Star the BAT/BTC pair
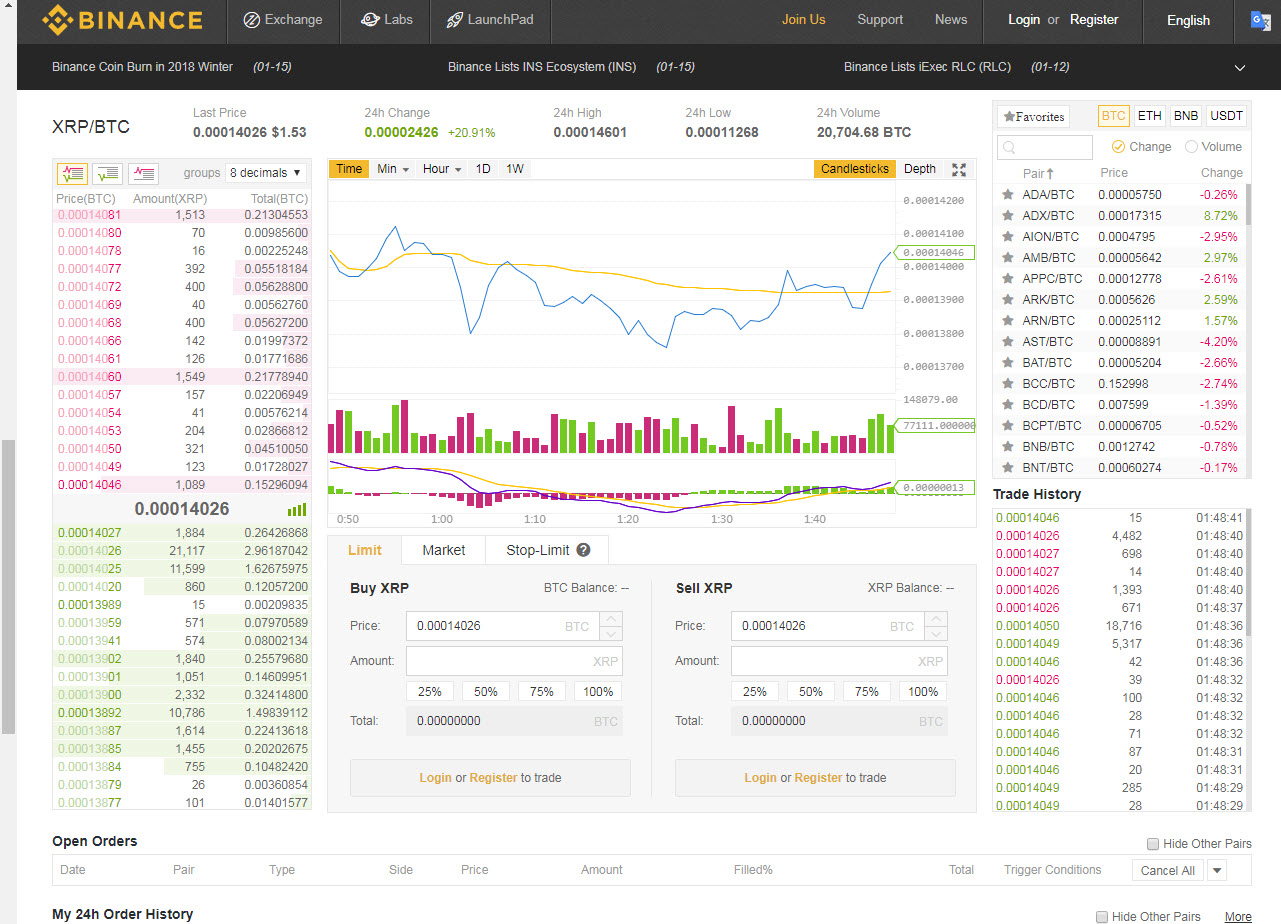The image size is (1281, 924). tap(1008, 362)
